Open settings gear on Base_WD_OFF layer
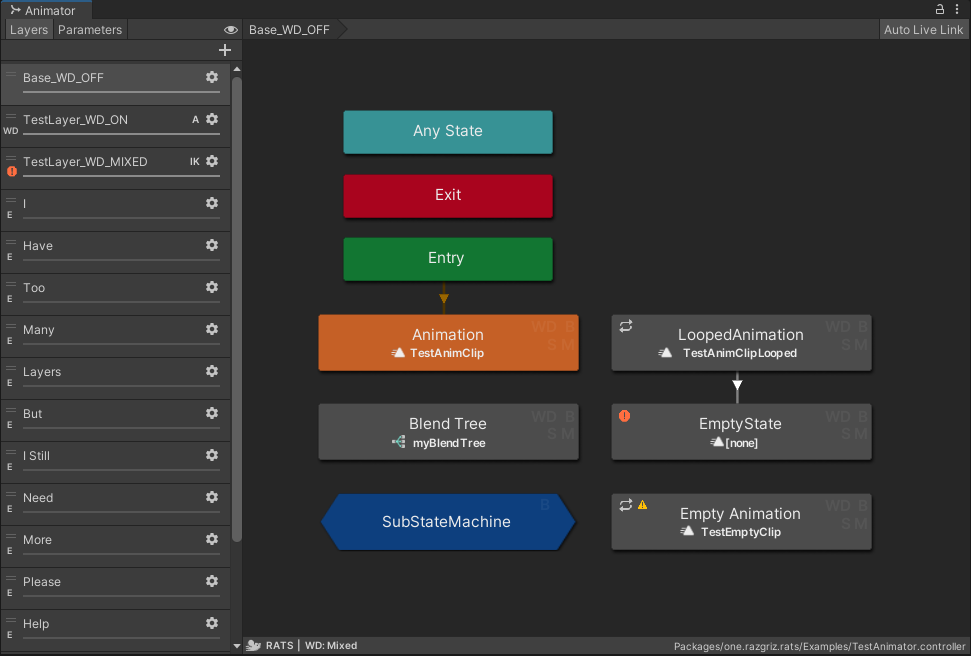 (x=212, y=77)
